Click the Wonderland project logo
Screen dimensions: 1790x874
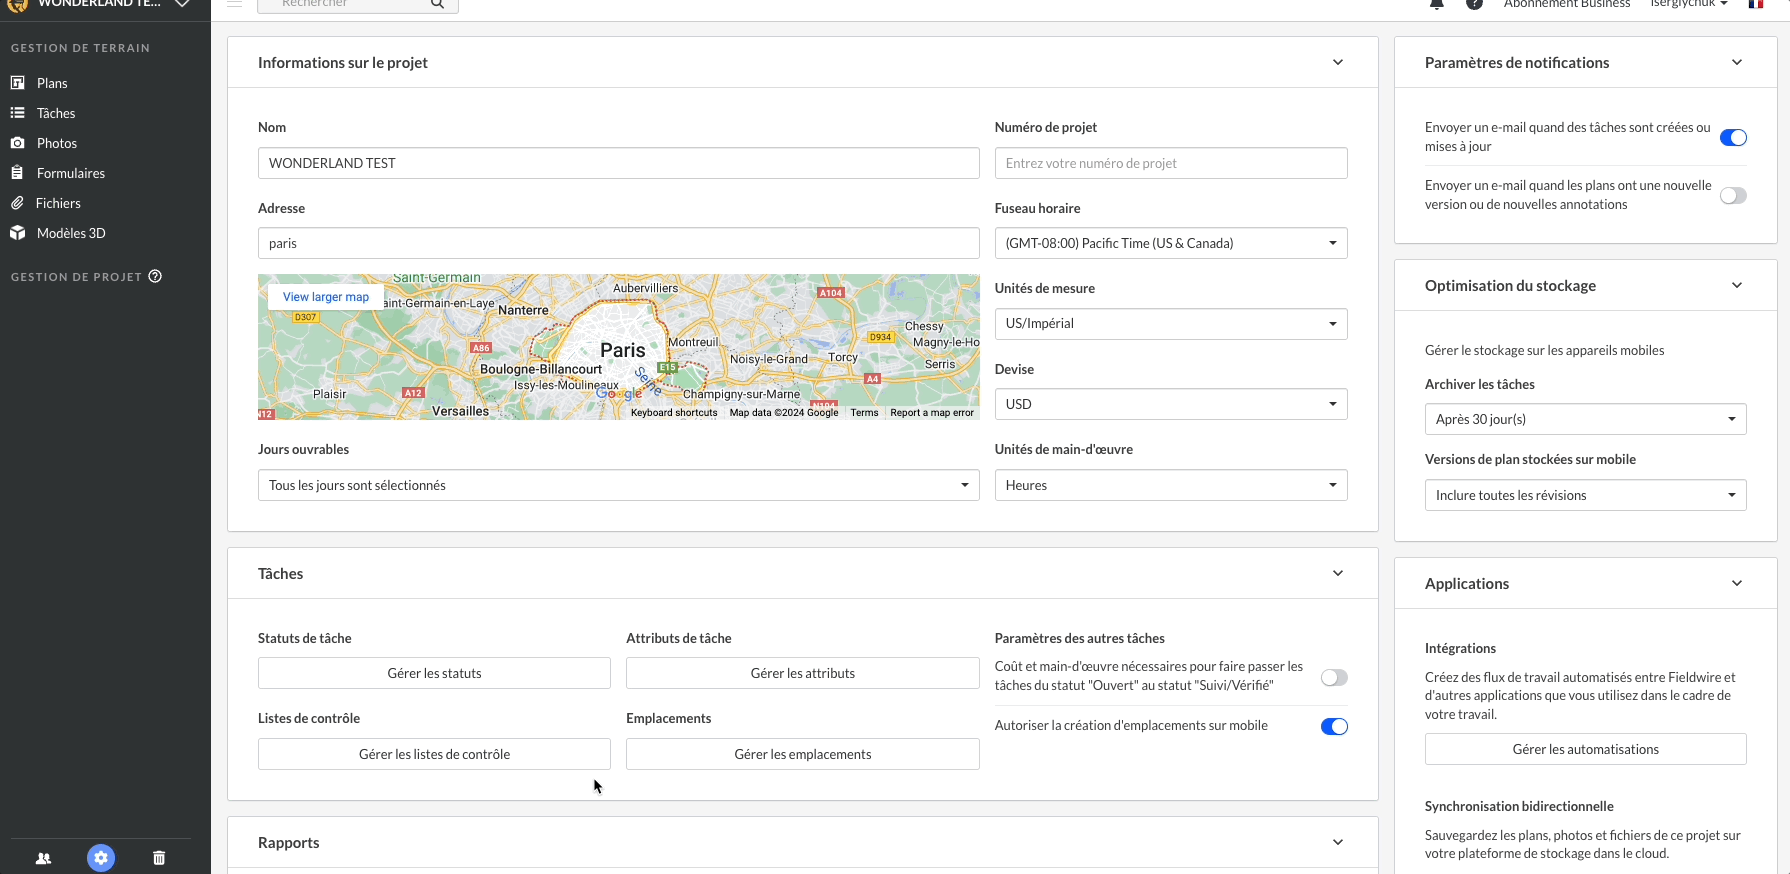coord(17,4)
